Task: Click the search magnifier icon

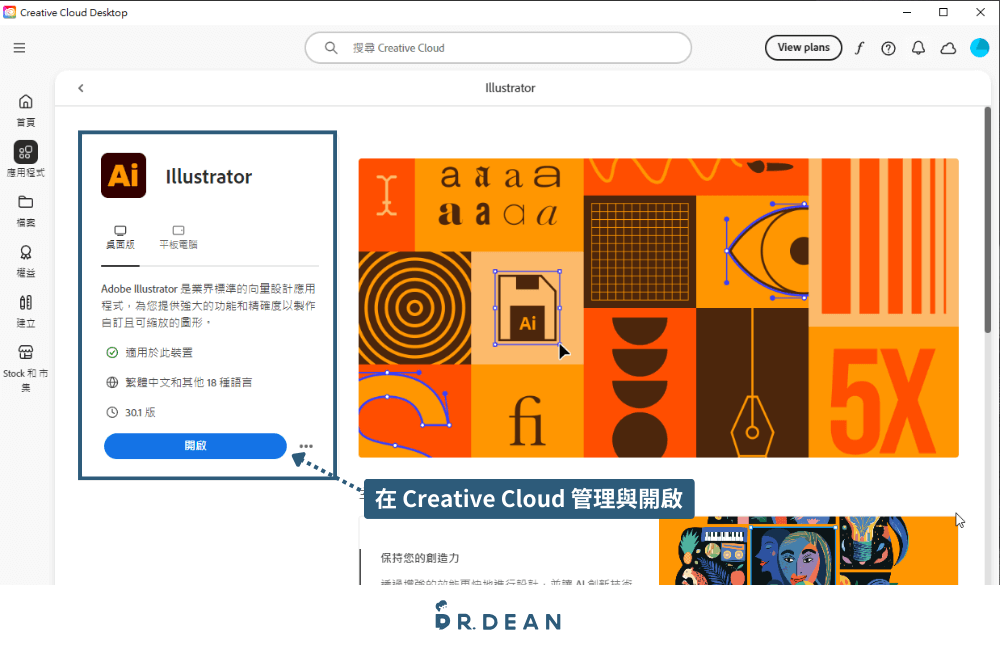Action: [331, 48]
